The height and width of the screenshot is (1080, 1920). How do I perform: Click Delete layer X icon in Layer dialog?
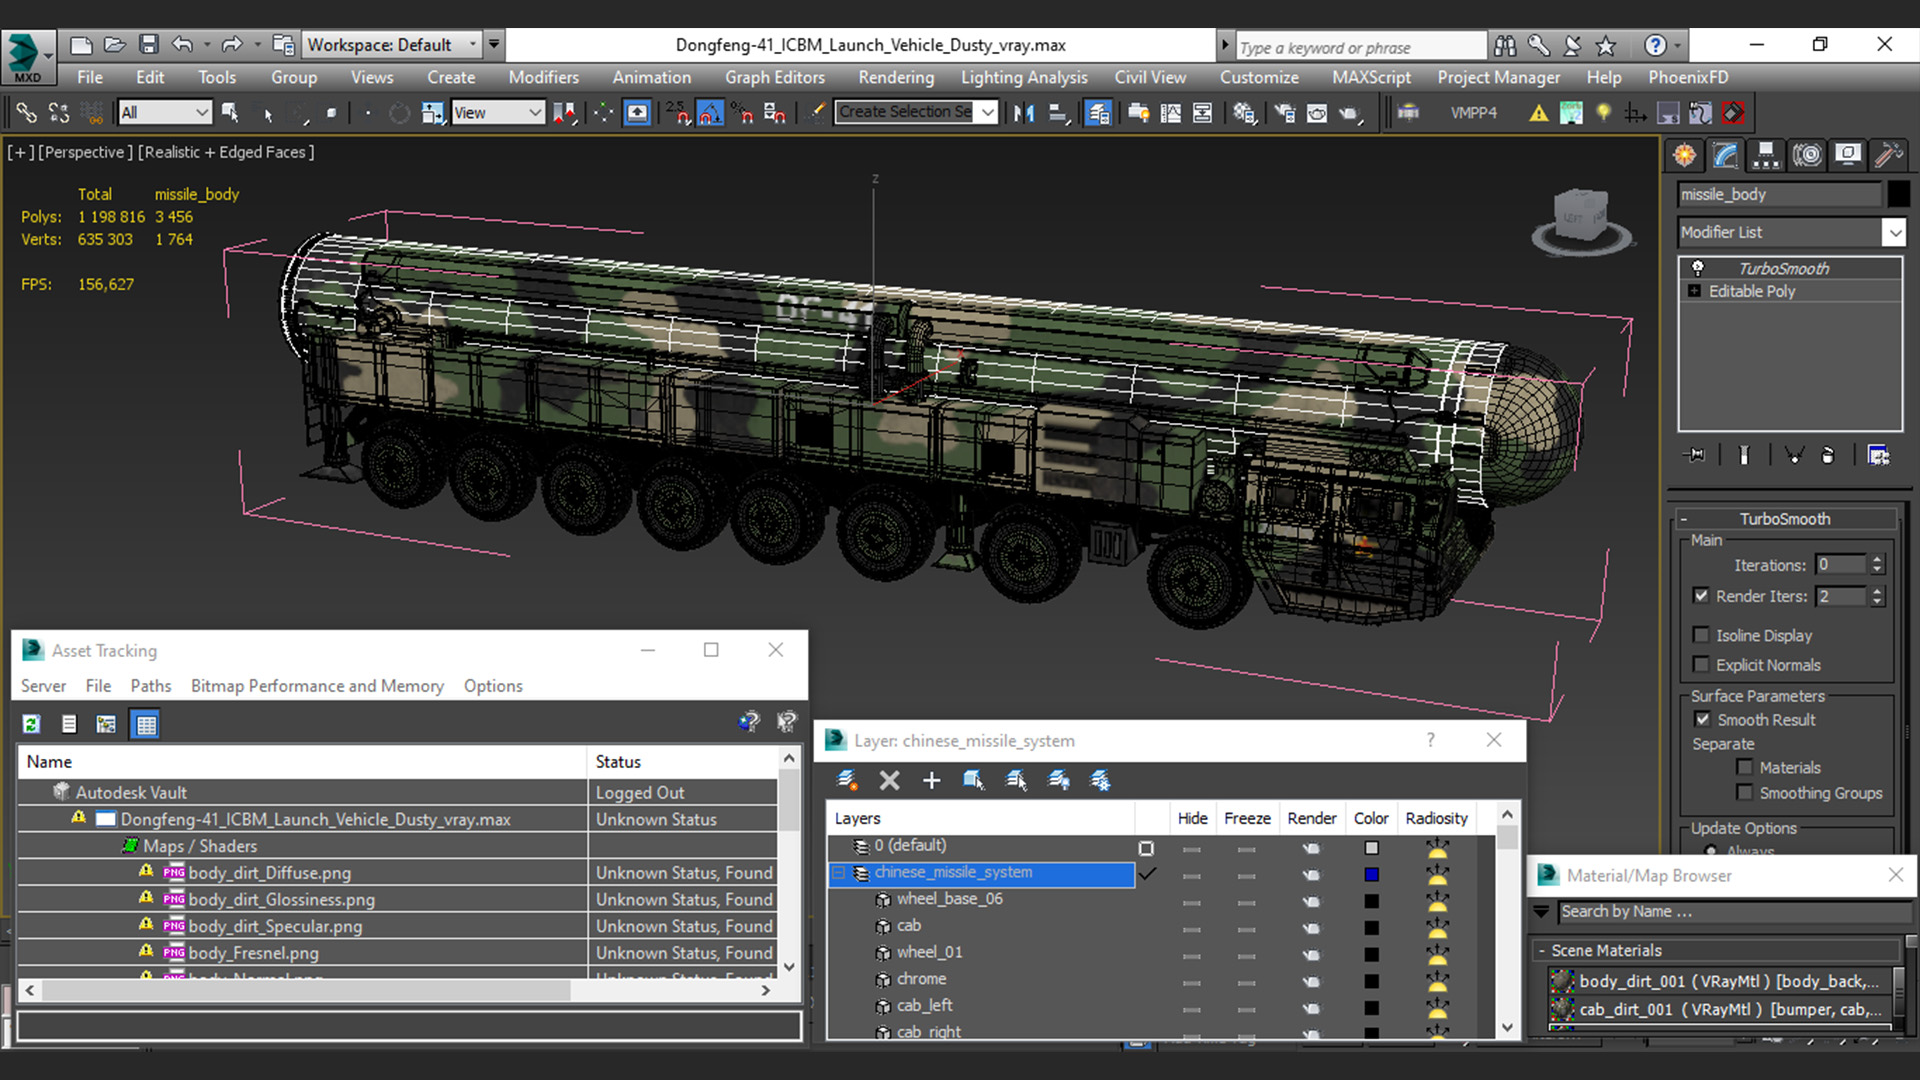click(889, 780)
